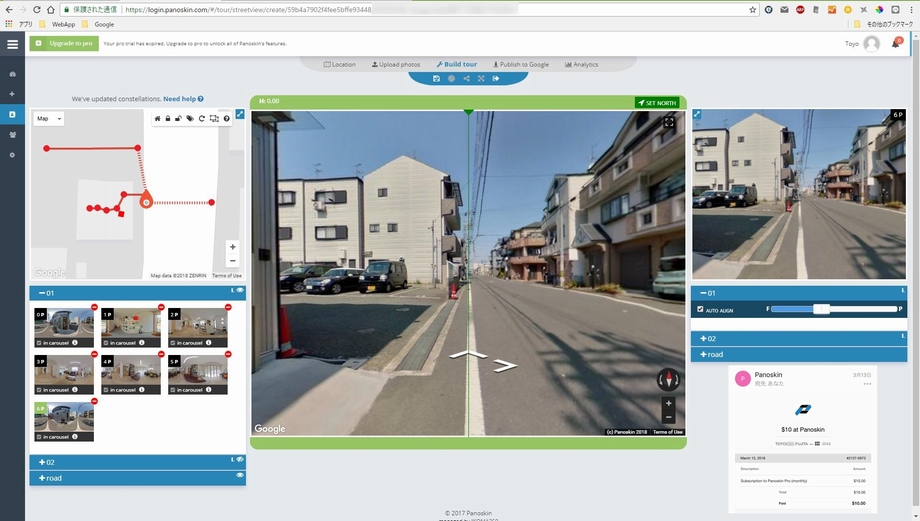
Task: Click the SET NORTH button
Action: click(657, 103)
